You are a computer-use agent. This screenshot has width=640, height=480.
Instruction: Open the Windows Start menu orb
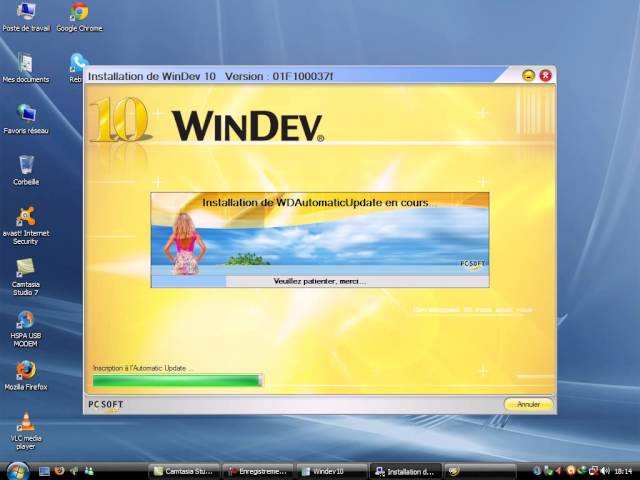tap(18, 471)
